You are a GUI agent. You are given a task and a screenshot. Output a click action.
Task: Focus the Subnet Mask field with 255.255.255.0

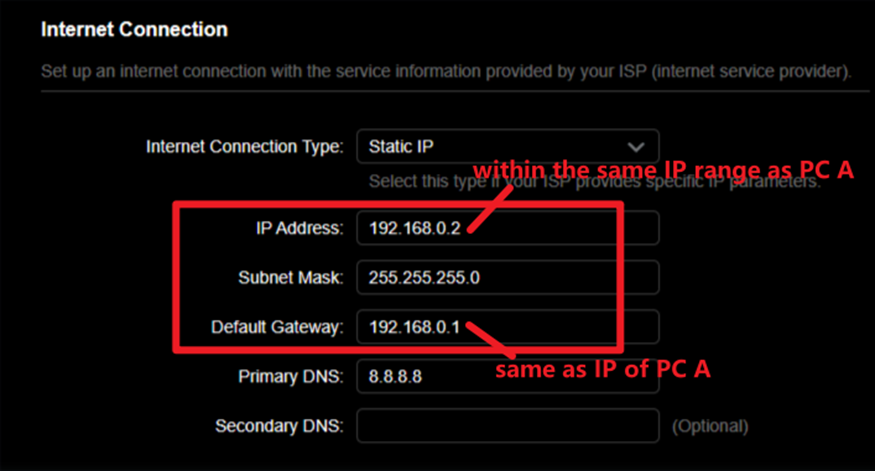click(x=507, y=277)
